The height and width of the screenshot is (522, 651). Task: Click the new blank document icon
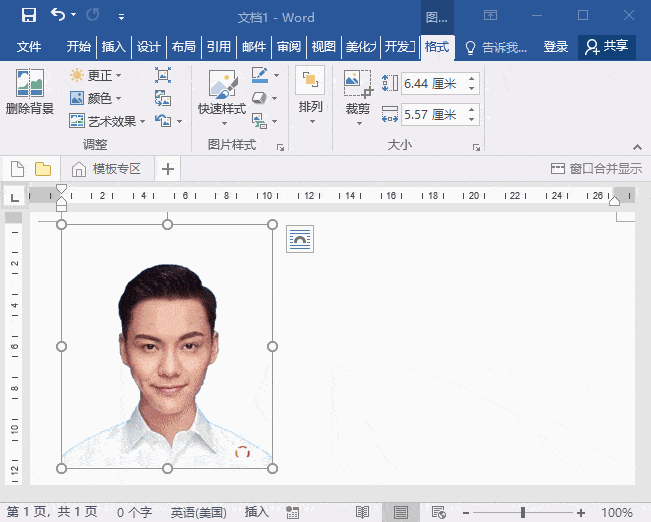[x=17, y=169]
